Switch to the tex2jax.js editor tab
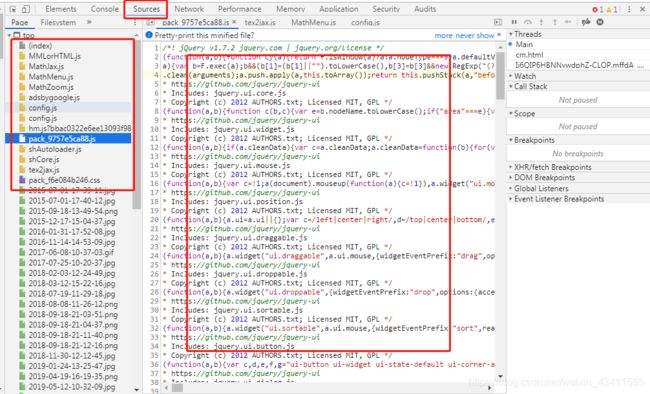 pos(260,22)
